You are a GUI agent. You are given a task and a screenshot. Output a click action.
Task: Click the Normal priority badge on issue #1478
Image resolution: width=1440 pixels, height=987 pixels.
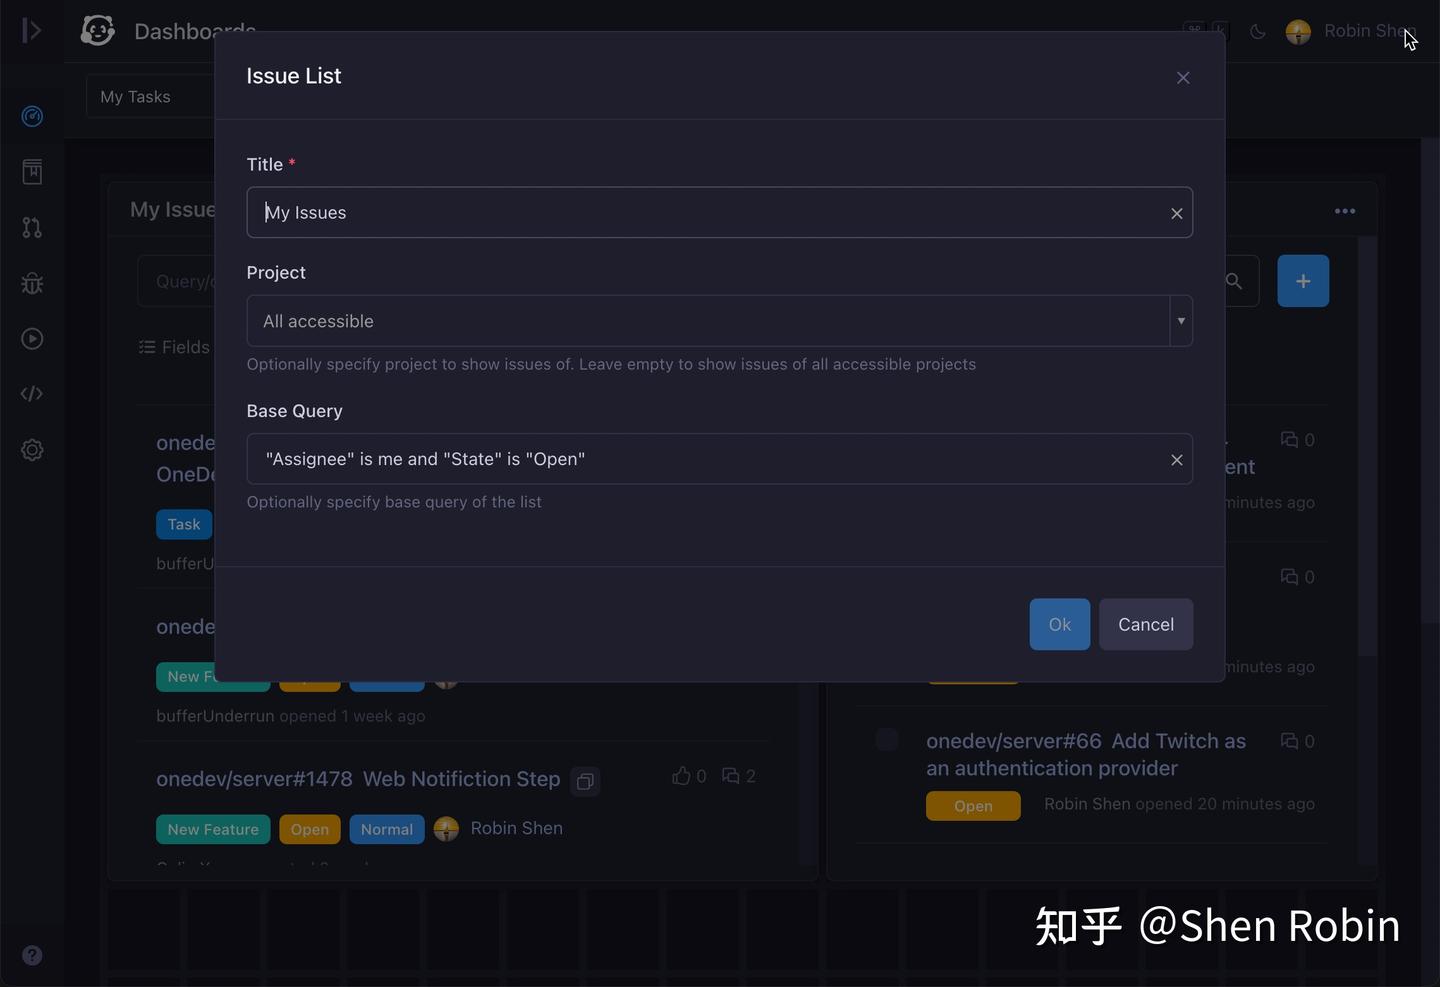point(387,829)
